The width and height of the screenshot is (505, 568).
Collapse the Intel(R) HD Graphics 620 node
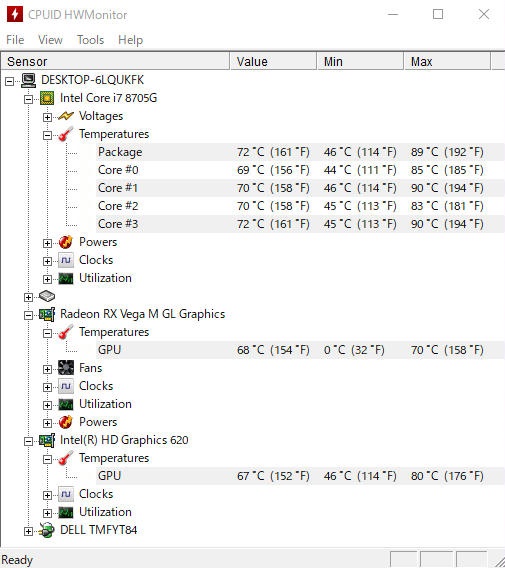[x=28, y=441]
